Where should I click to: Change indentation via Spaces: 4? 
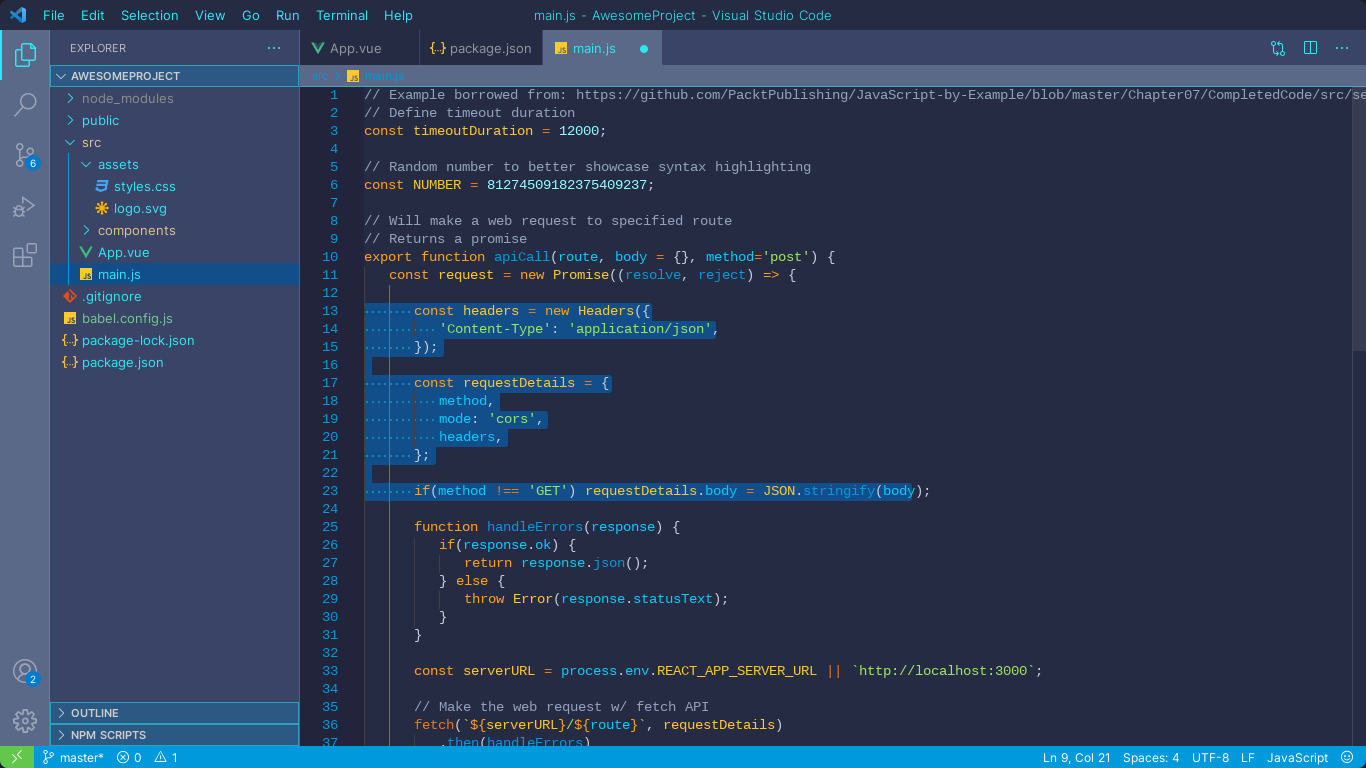coord(1151,757)
